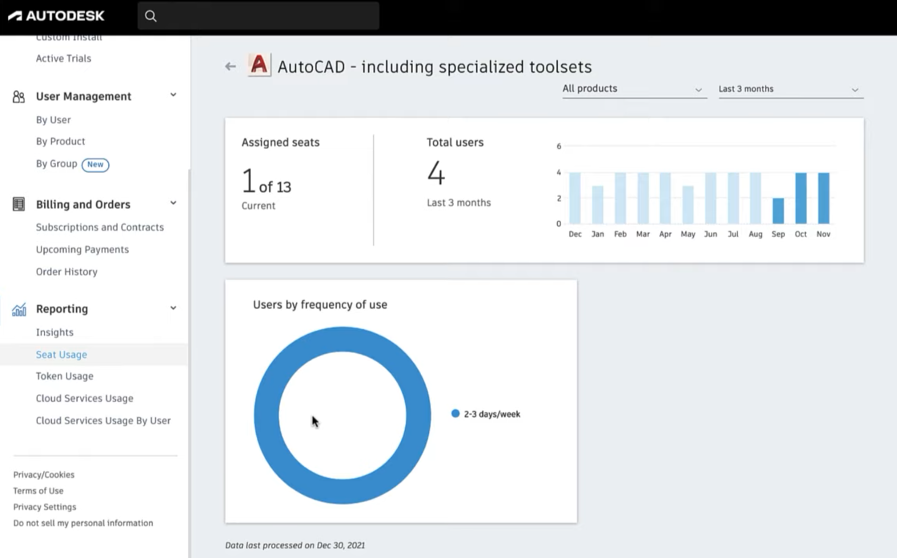Click the Billing and Orders heading

click(83, 204)
